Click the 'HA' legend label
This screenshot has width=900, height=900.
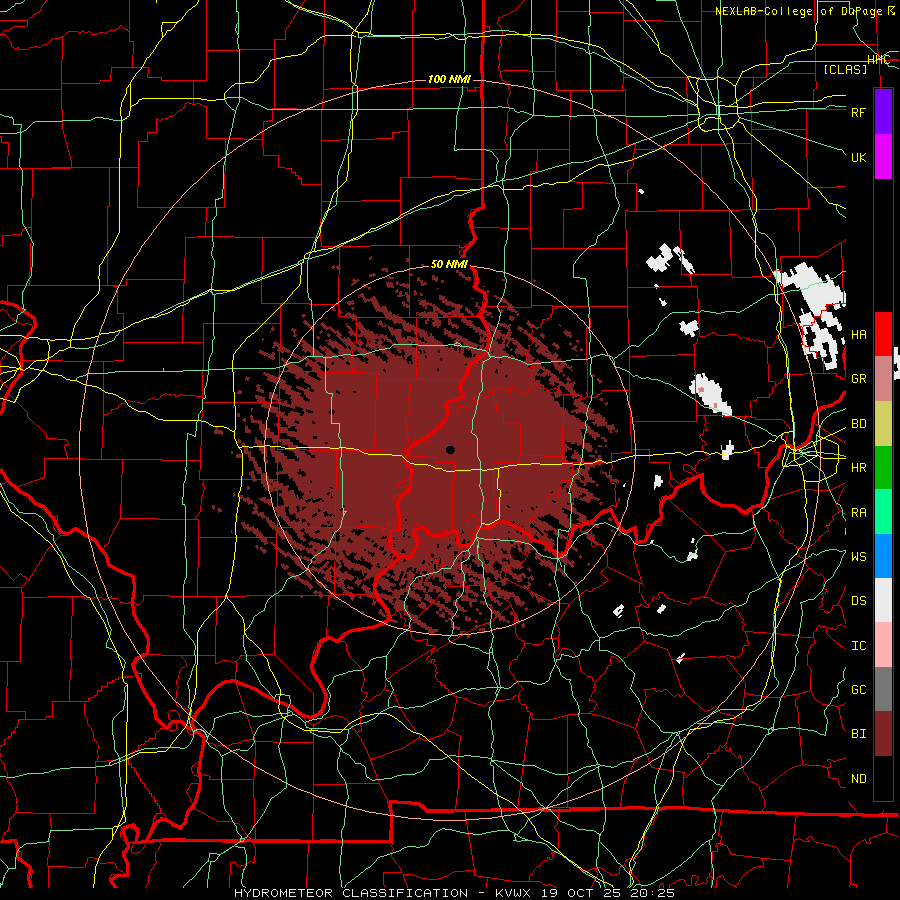[858, 335]
